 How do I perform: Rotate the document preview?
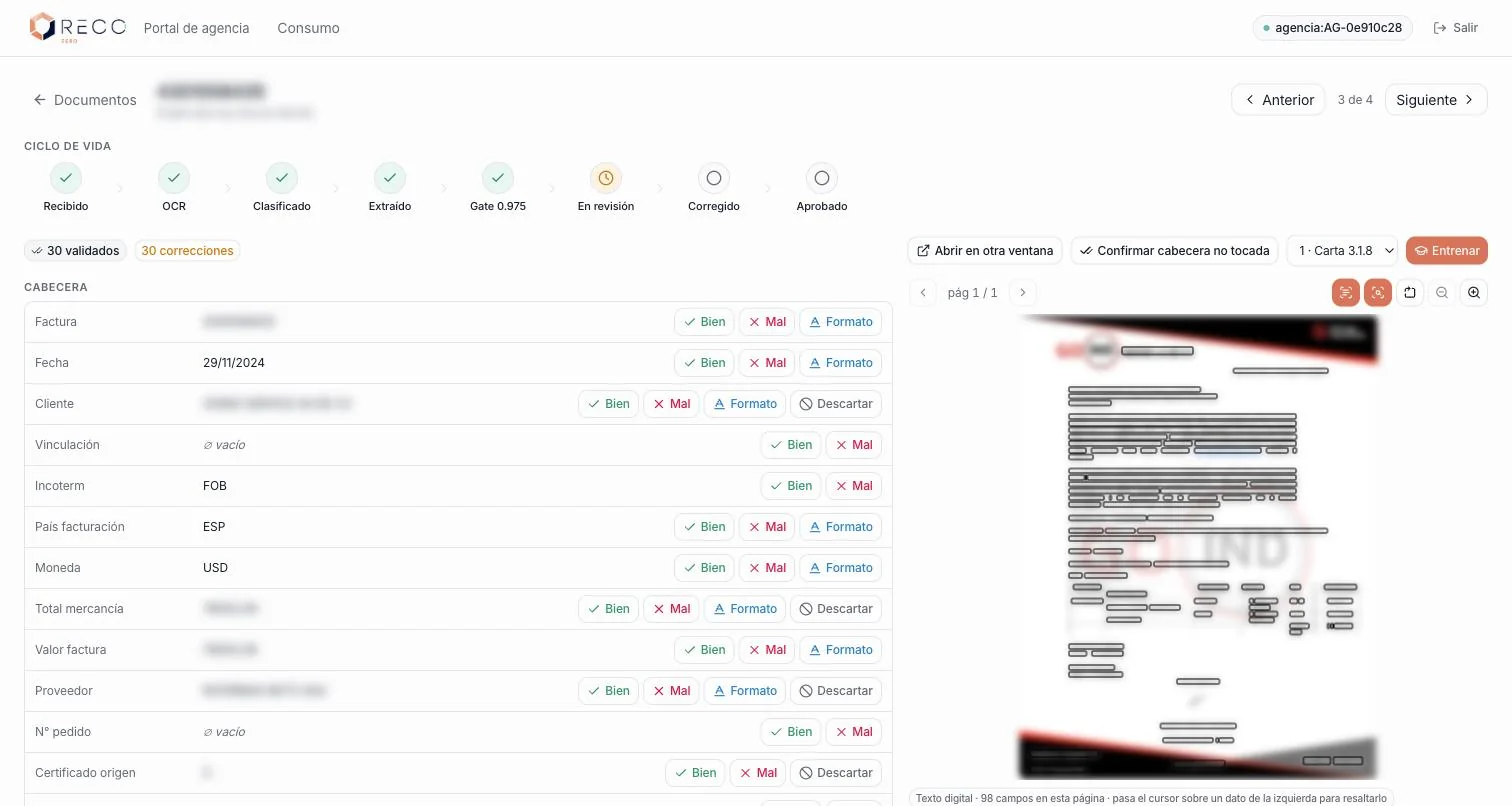1410,293
